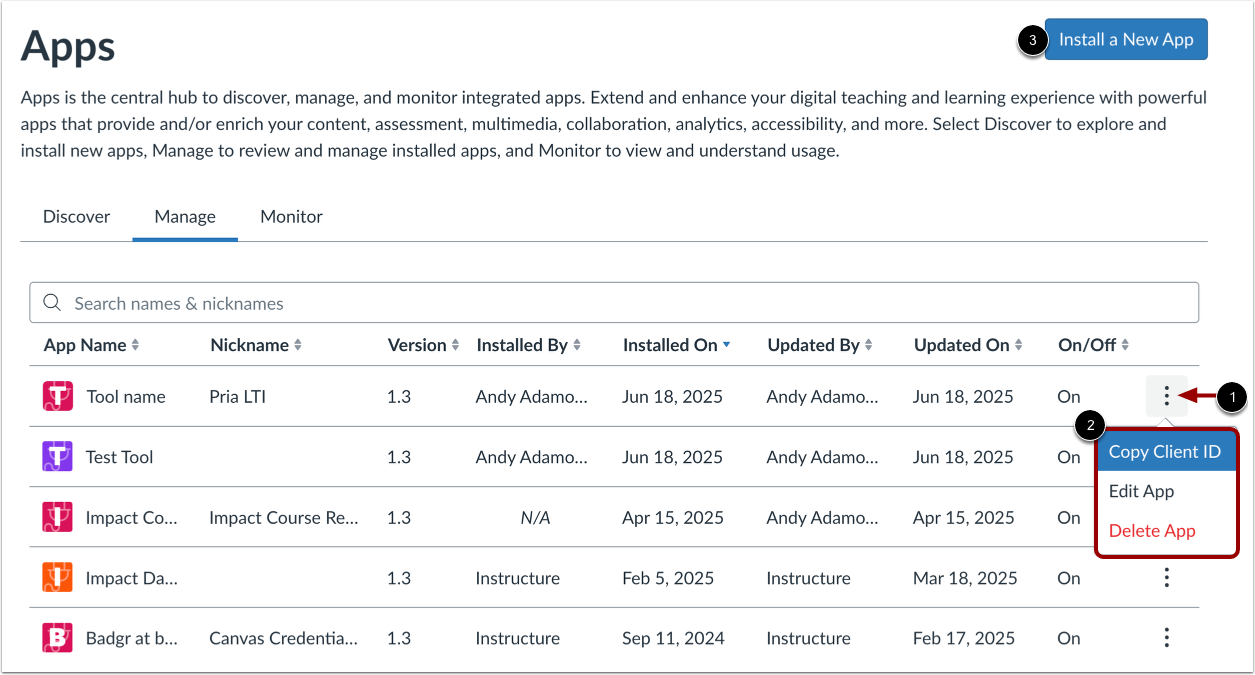Click the purple Test Tool icon

click(x=58, y=457)
